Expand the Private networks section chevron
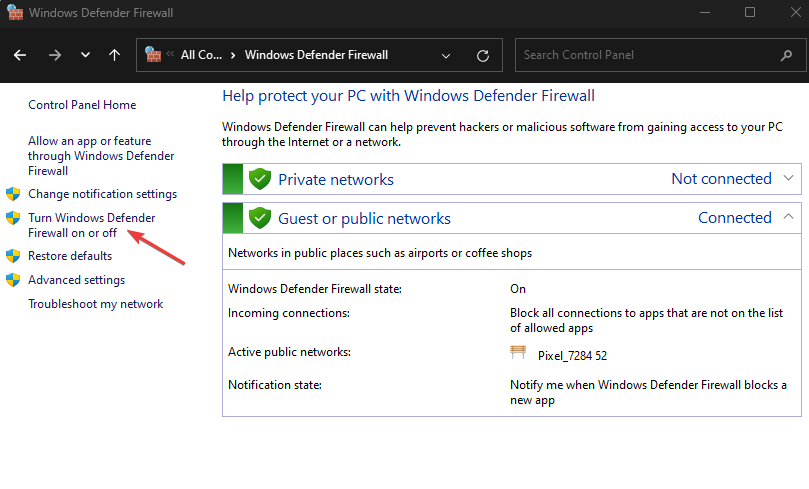The image size is (809, 489). click(788, 178)
